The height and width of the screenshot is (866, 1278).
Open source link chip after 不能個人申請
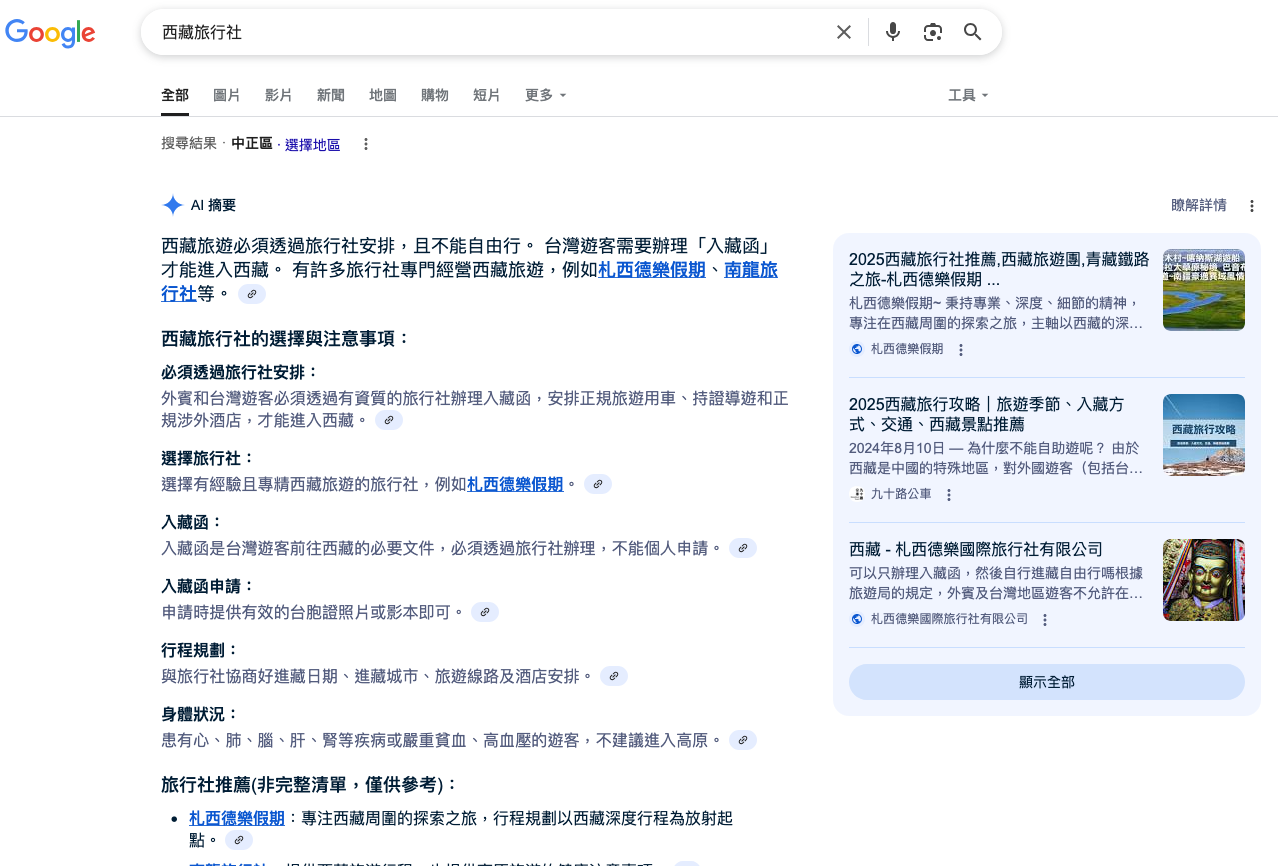pos(743,548)
